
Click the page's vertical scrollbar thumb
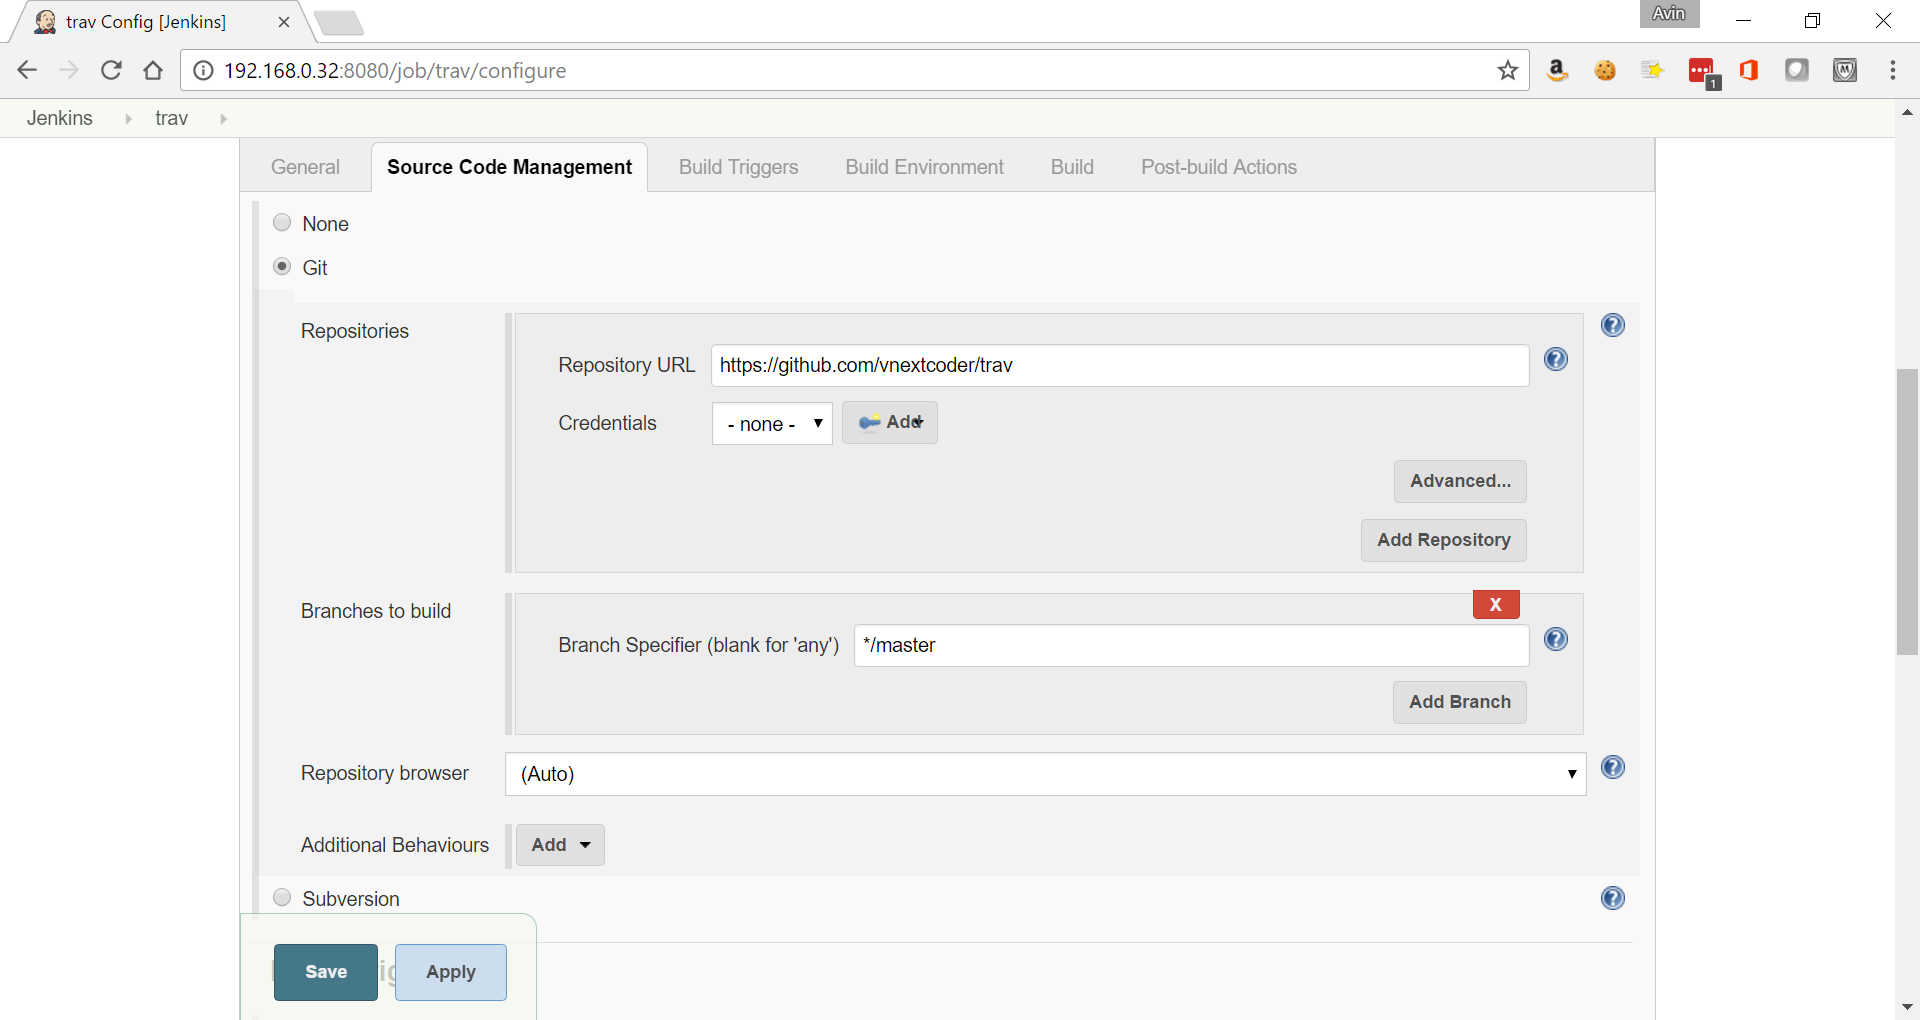point(1906,512)
